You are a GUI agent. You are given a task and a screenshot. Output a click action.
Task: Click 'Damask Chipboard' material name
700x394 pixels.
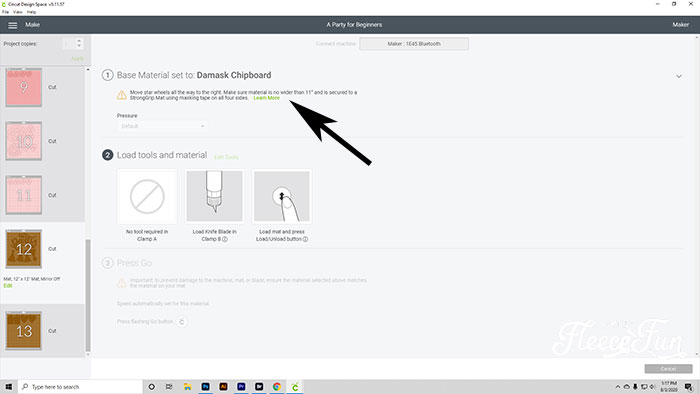[x=234, y=75]
